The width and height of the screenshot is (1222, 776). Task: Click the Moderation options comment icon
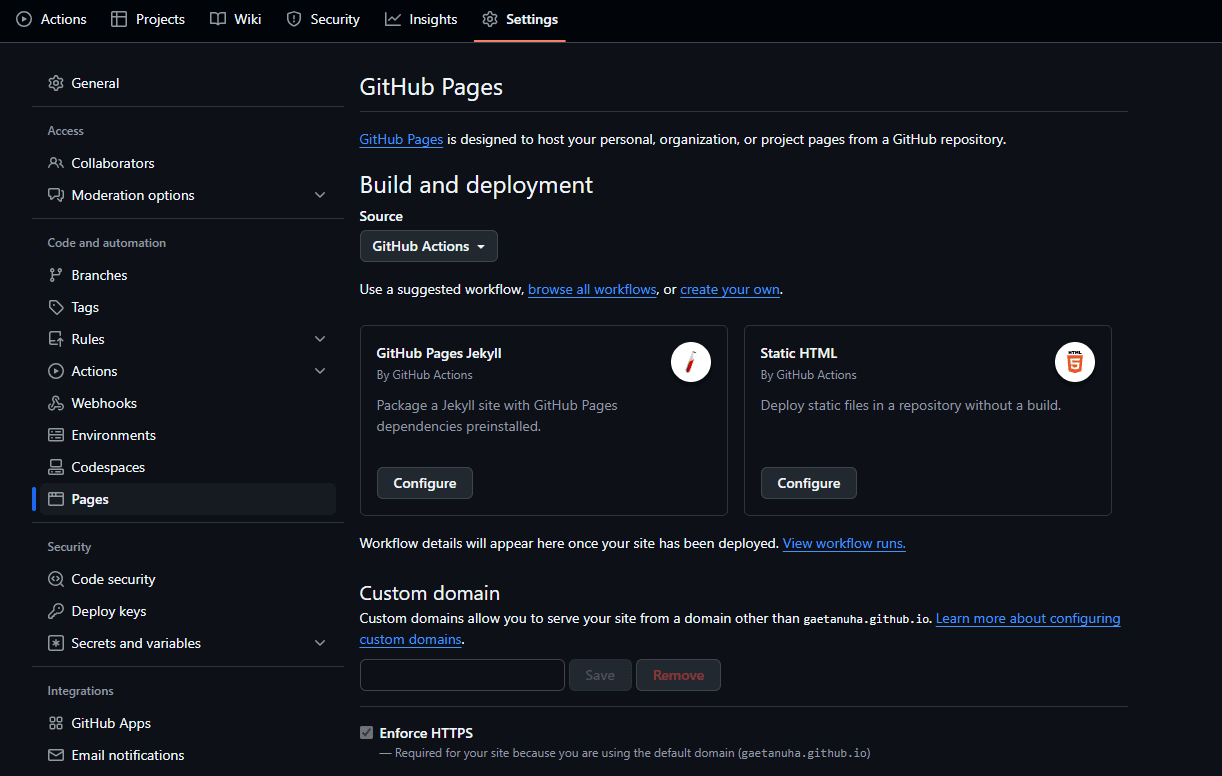[x=56, y=195]
